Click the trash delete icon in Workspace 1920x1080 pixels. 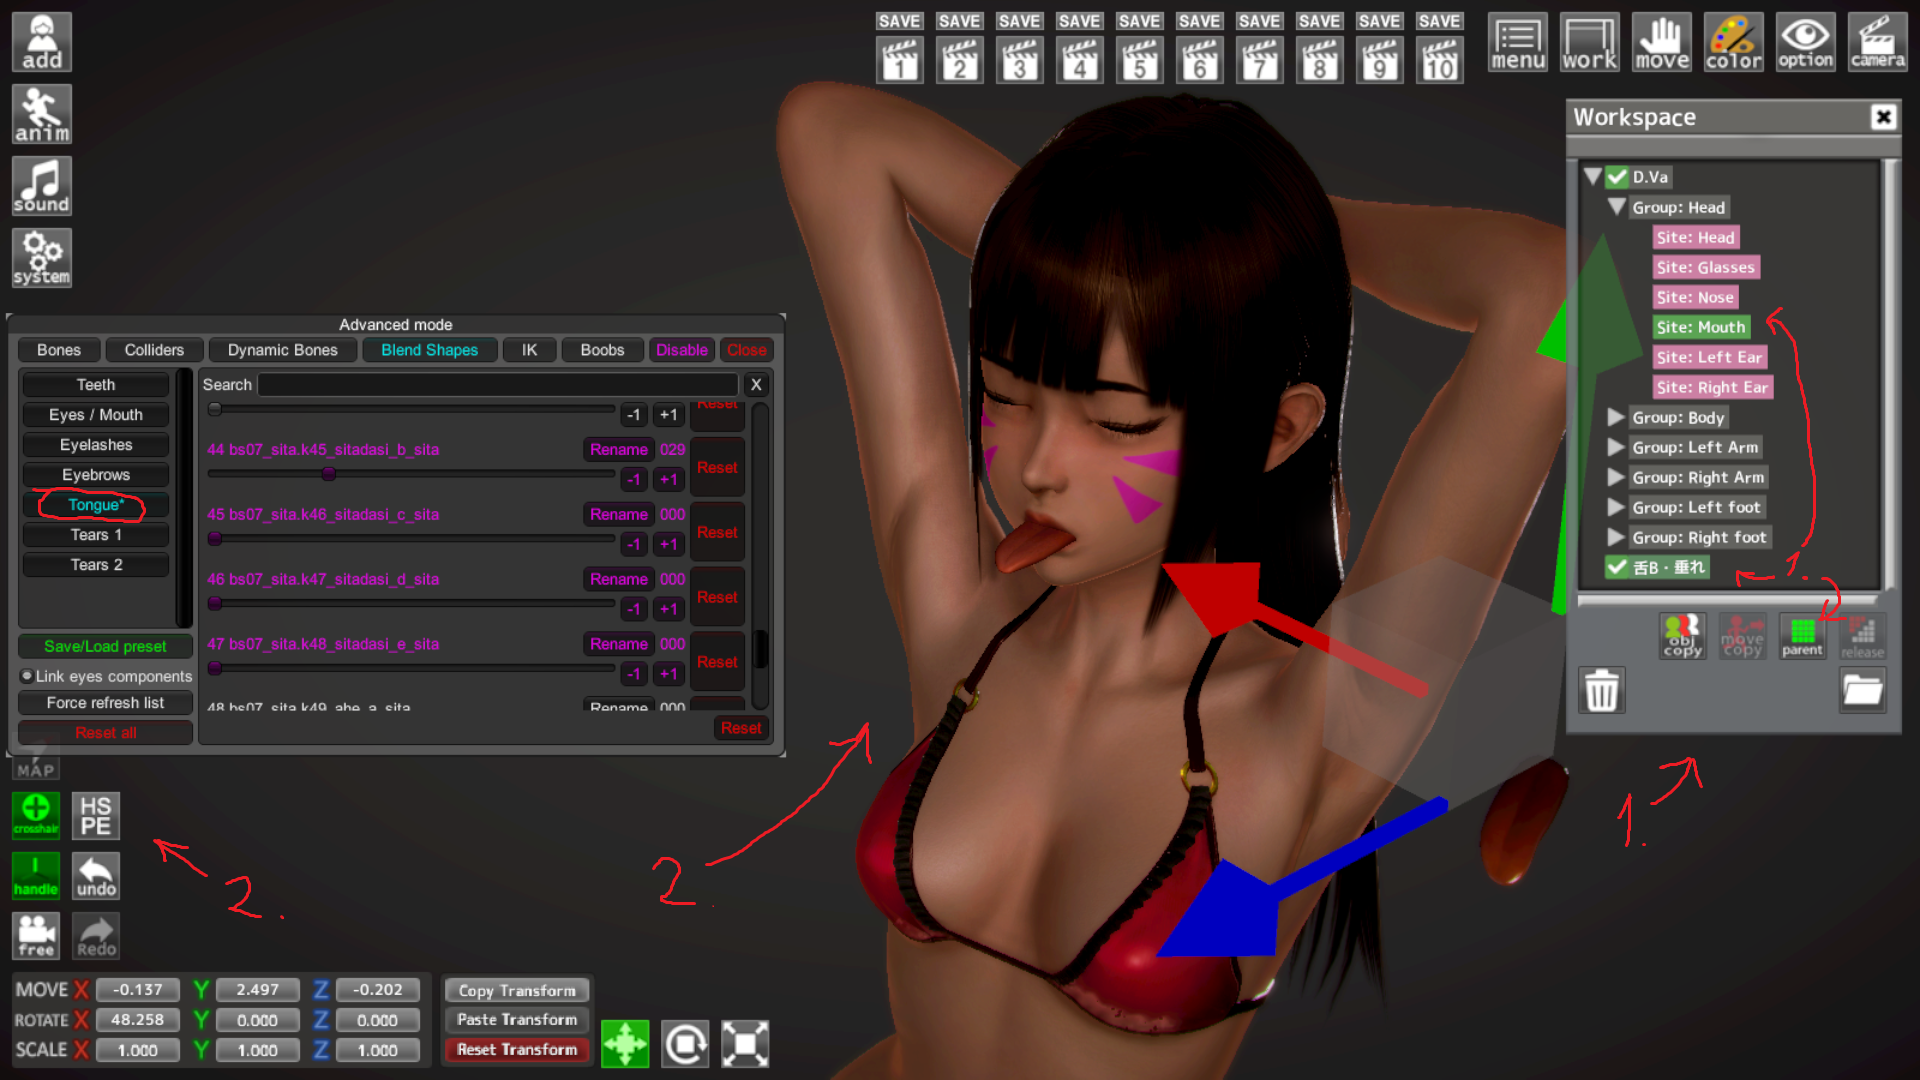[x=1602, y=690]
